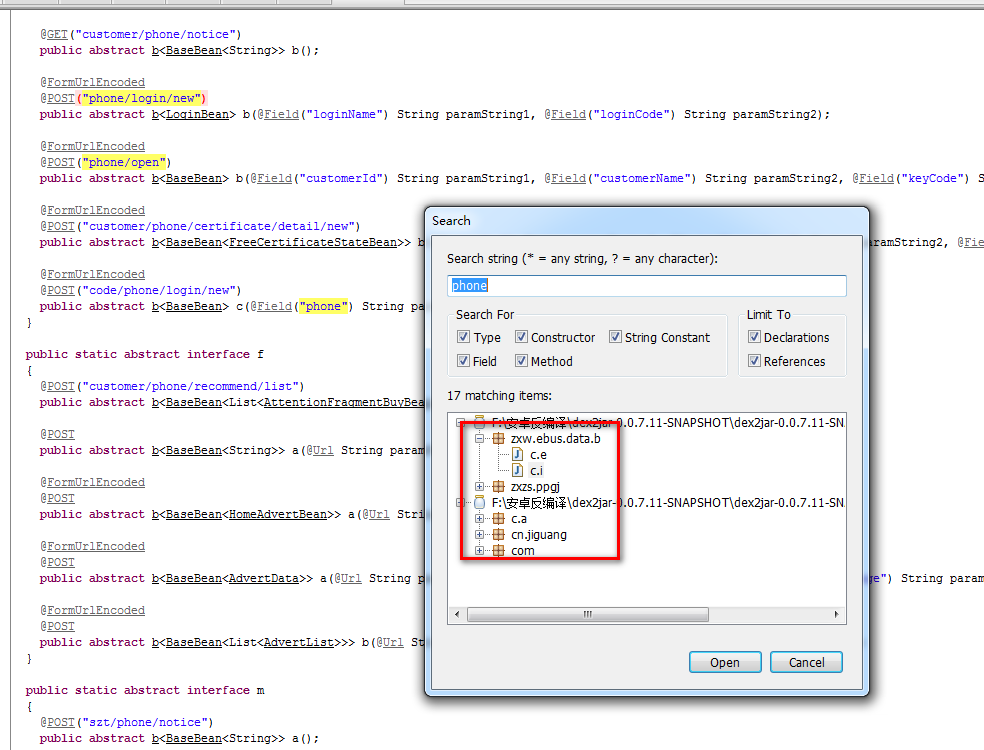984x750 pixels.
Task: Toggle the Method checkbox
Action: [521, 361]
